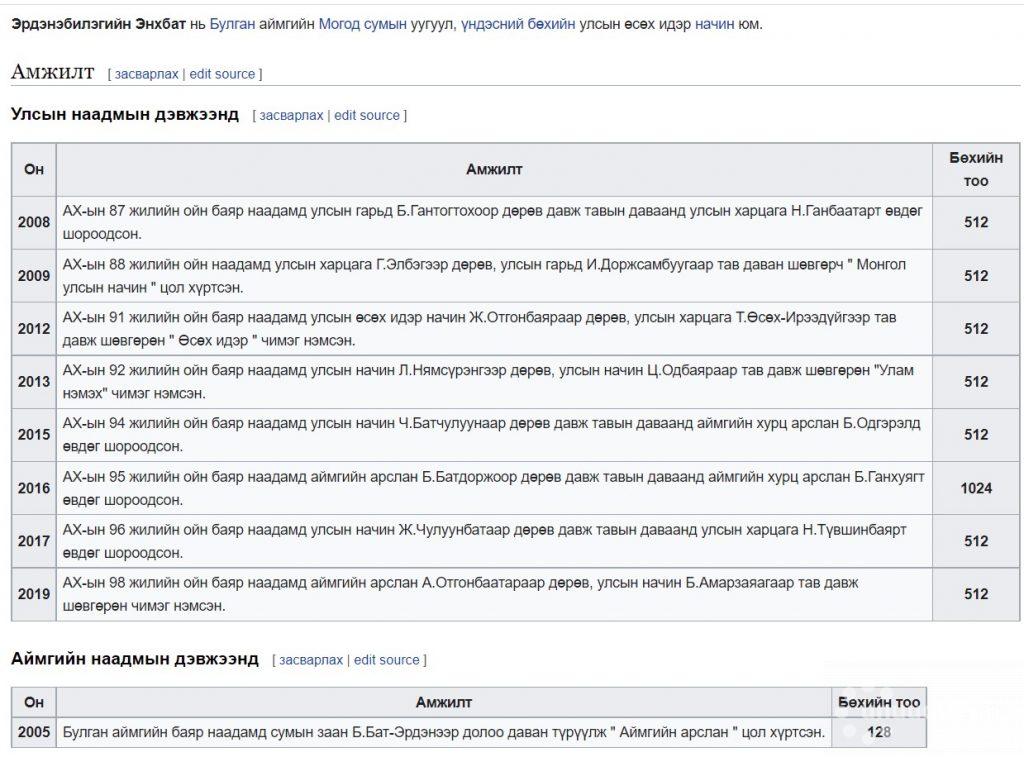The image size is (1024, 757).
Task: Click Амжилт column header in national table
Action: click(494, 169)
